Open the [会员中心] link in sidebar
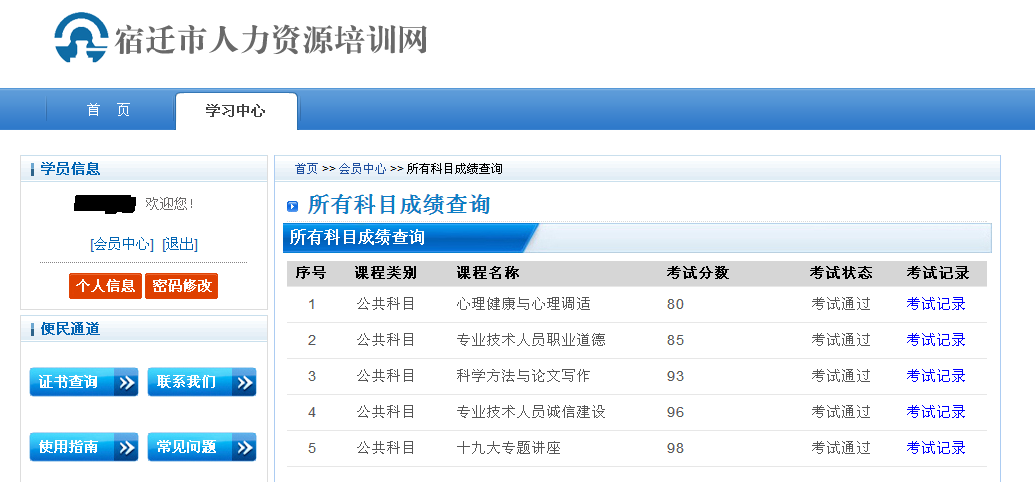Viewport: 1035px width, 482px height. 122,244
